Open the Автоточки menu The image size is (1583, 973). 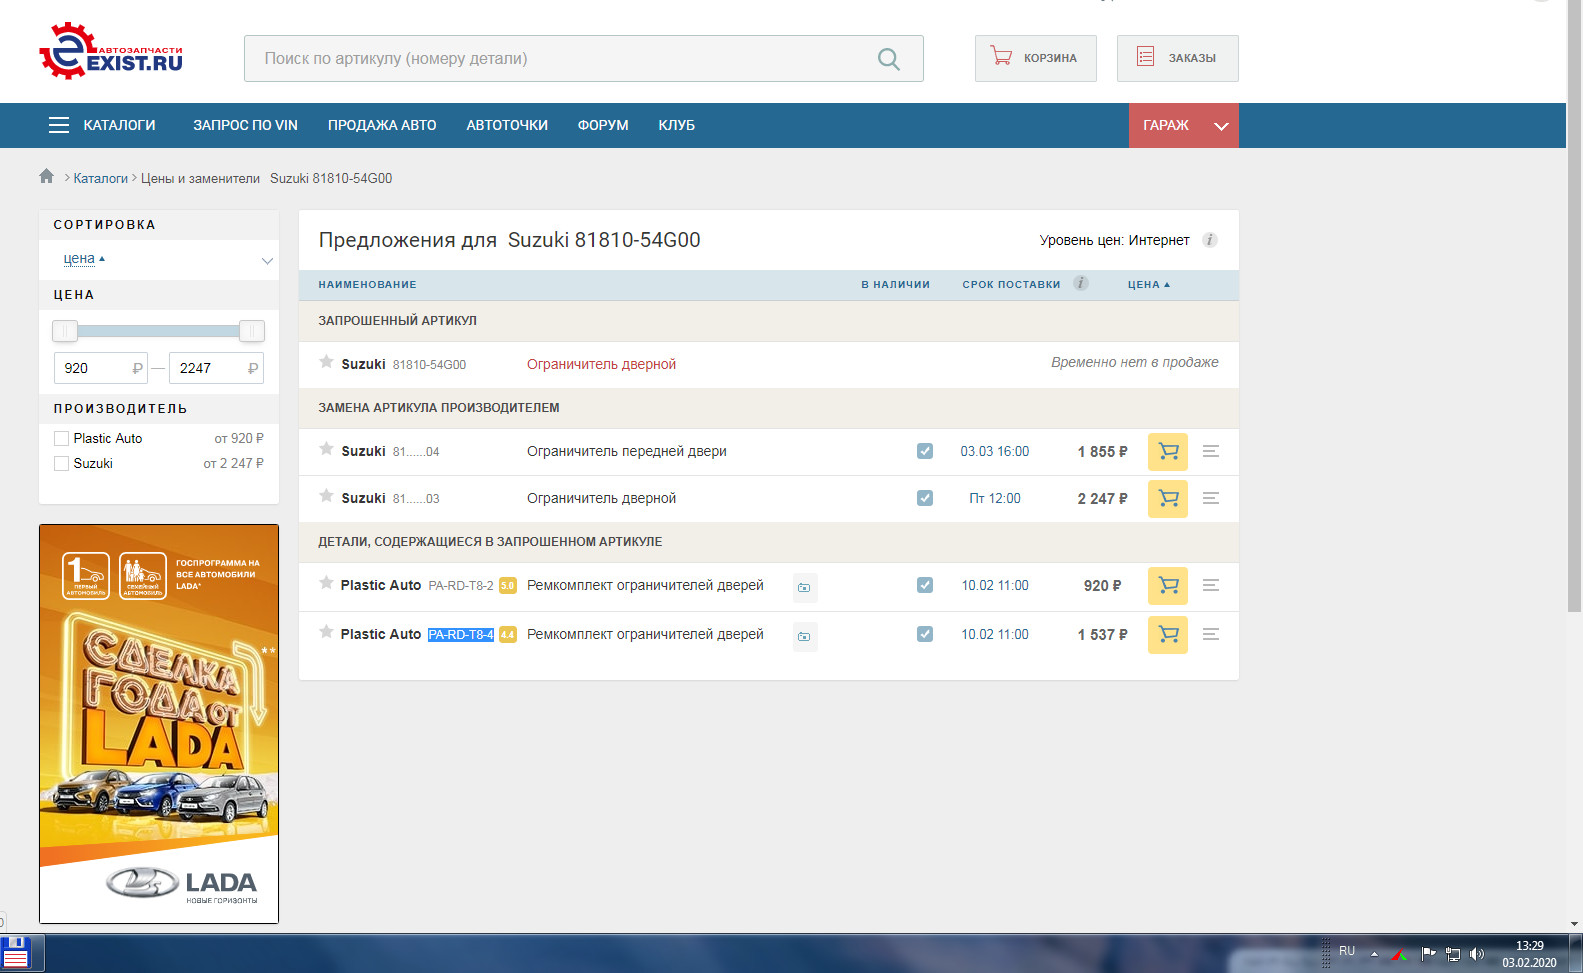tap(507, 125)
